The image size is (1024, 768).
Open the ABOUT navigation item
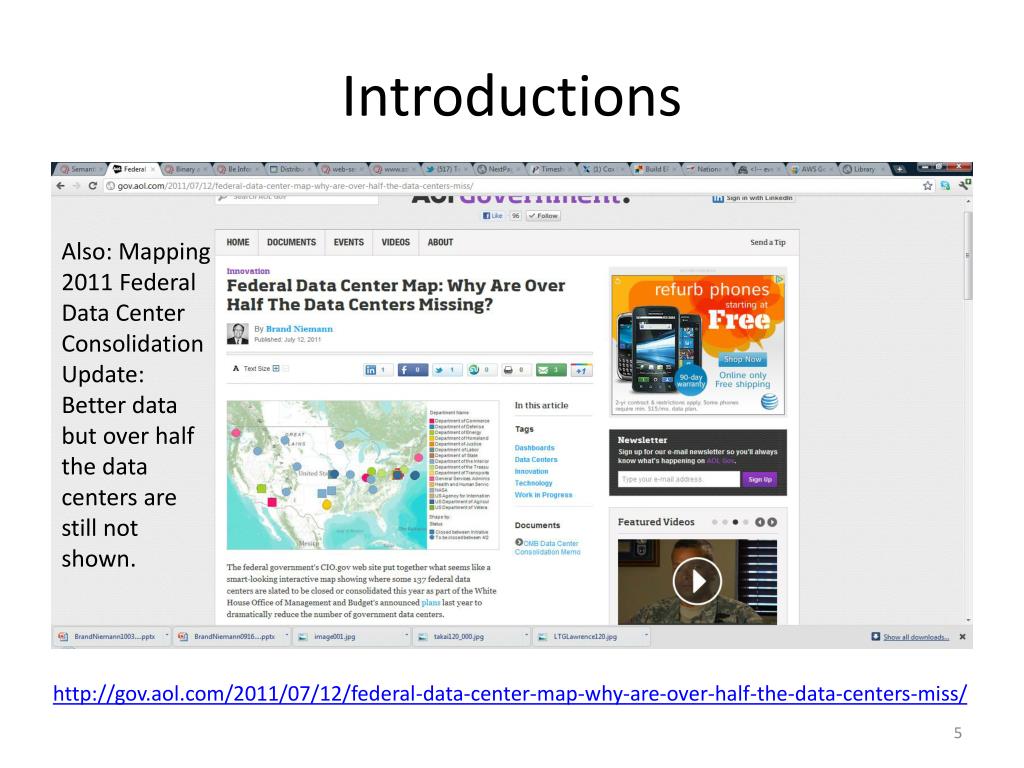[440, 242]
